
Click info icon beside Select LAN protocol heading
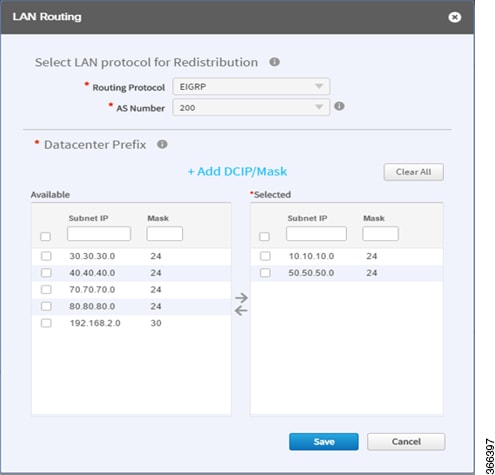tap(274, 62)
